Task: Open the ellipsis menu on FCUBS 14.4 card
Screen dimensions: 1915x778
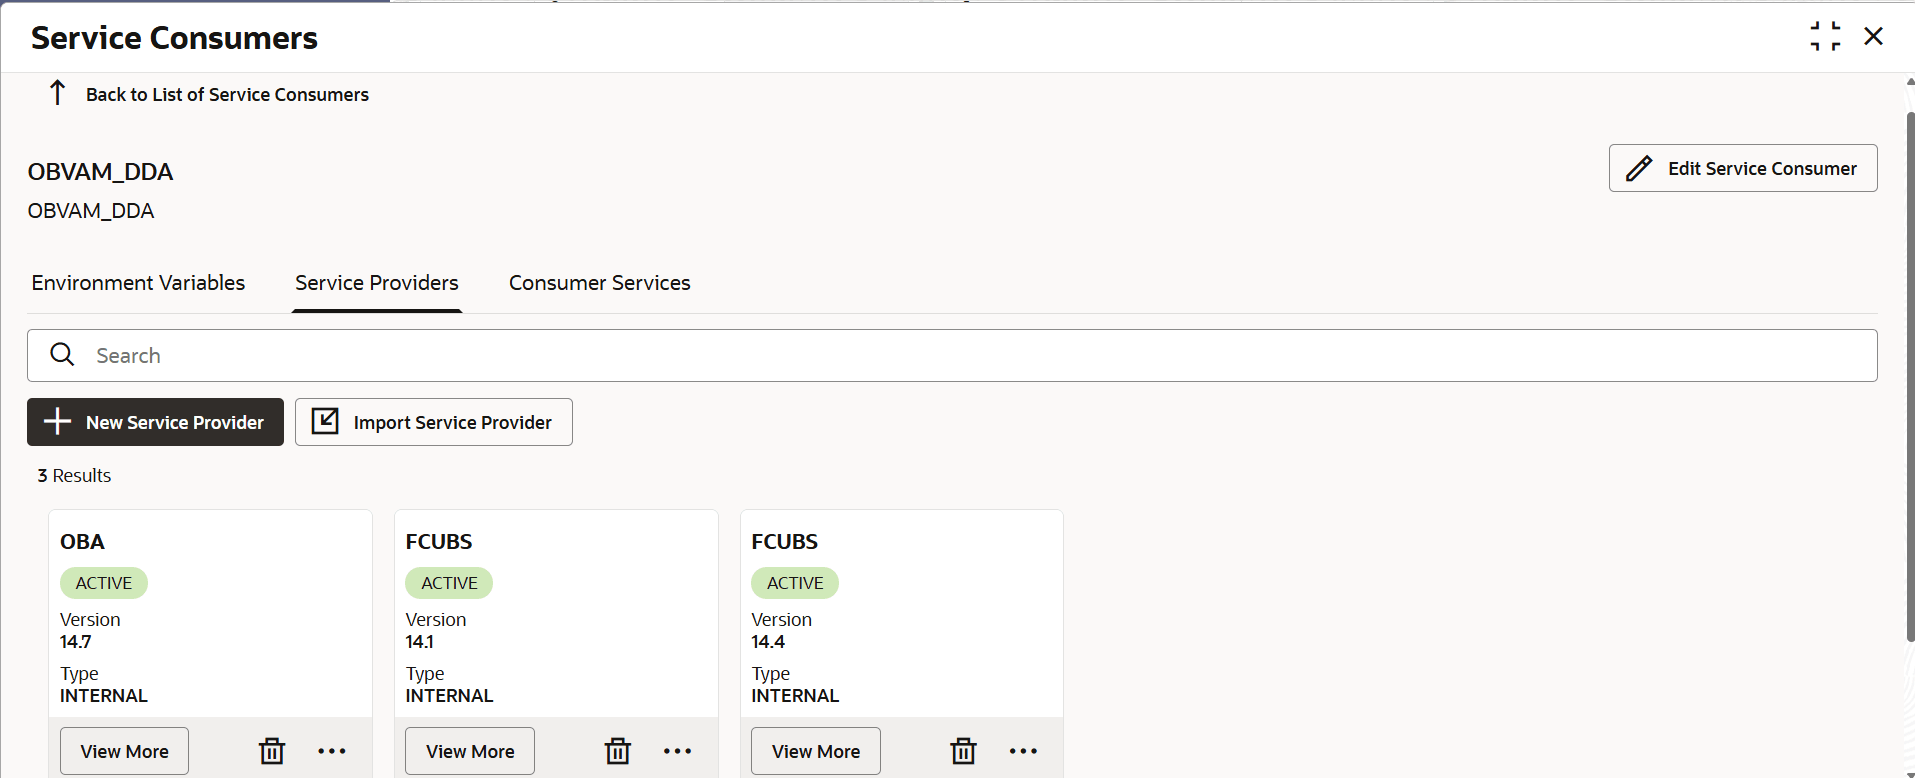Action: [x=1023, y=750]
